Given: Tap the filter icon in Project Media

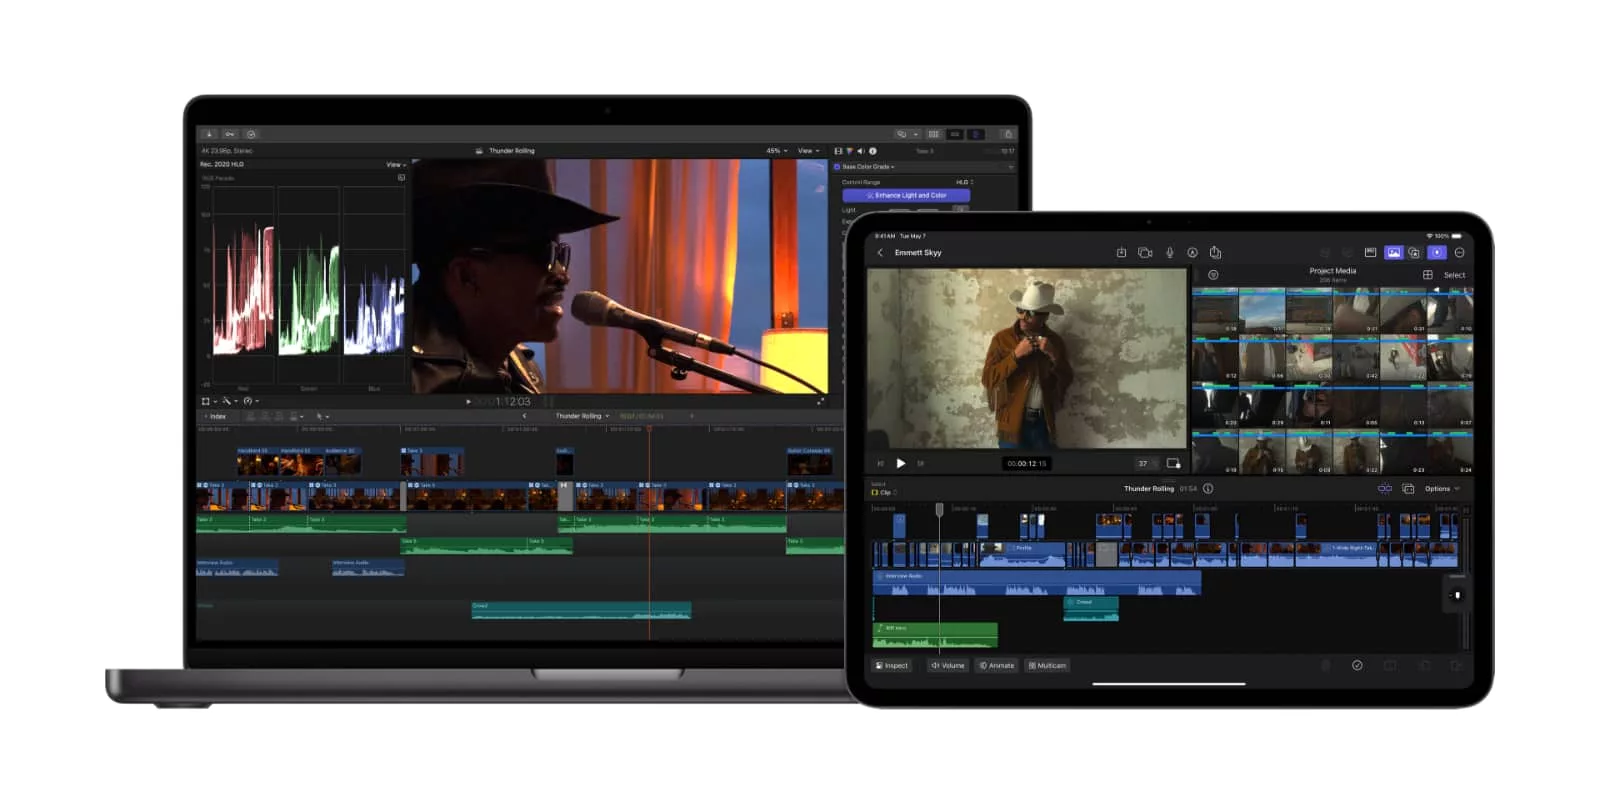Looking at the screenshot, I should [x=1213, y=275].
